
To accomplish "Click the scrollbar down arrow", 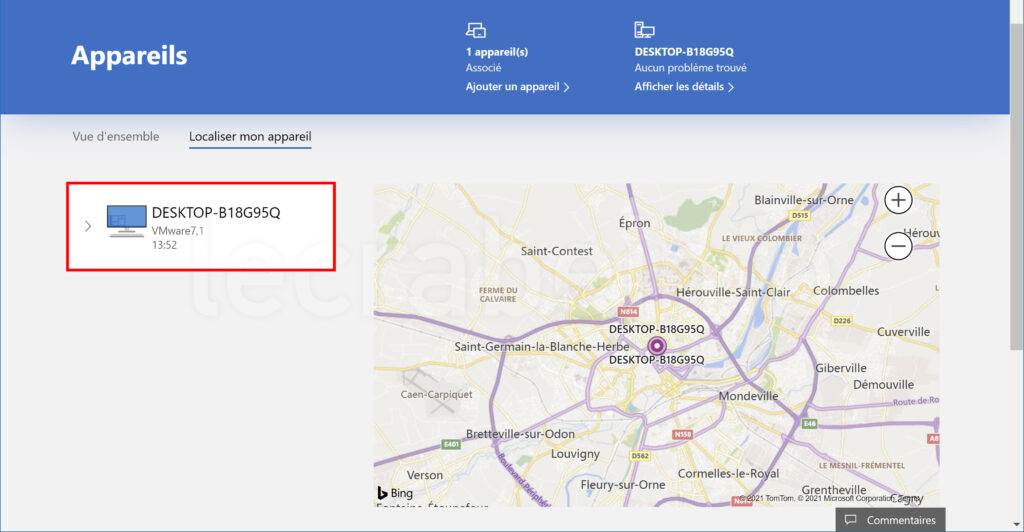I will click(x=1017, y=525).
